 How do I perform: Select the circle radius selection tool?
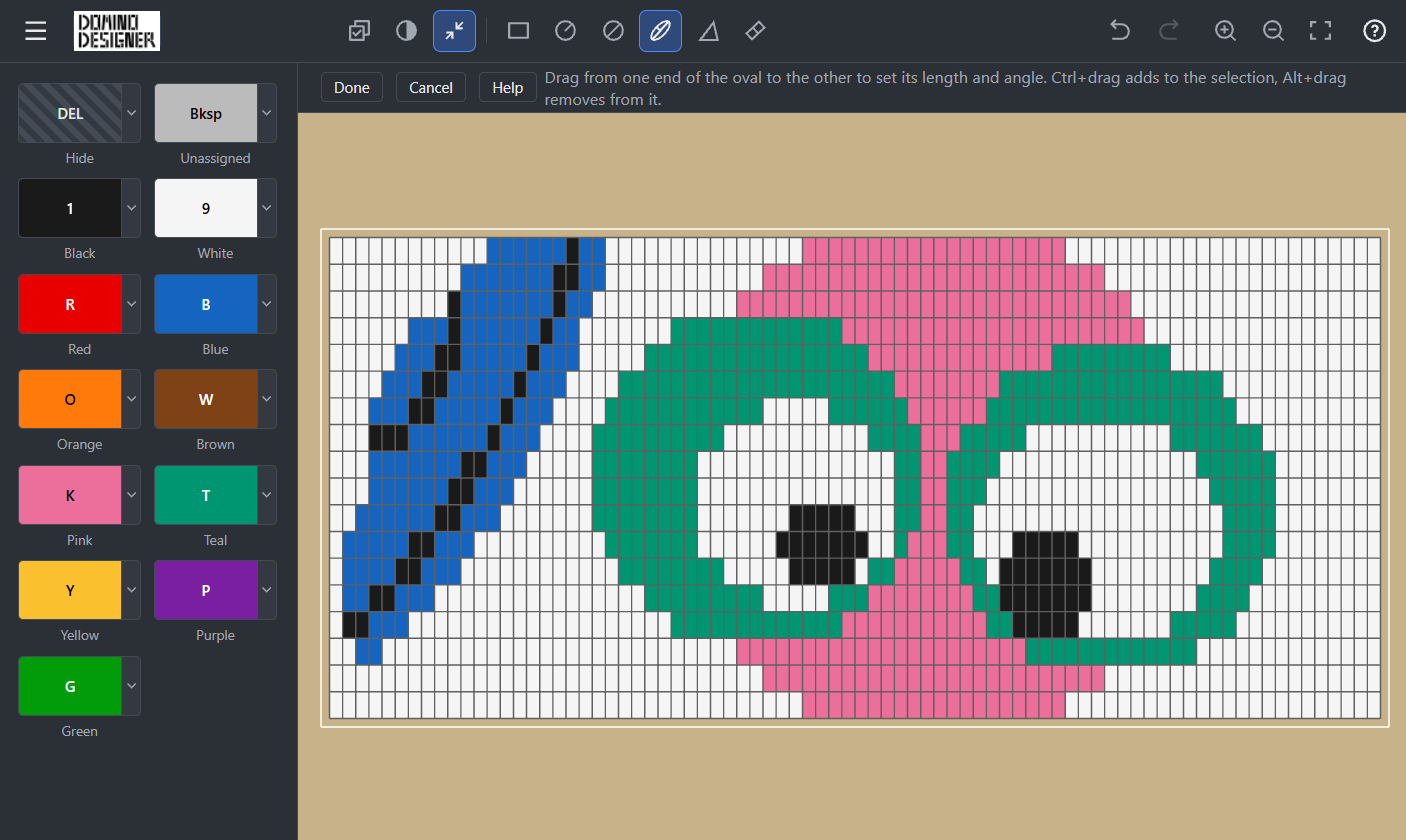tap(565, 31)
